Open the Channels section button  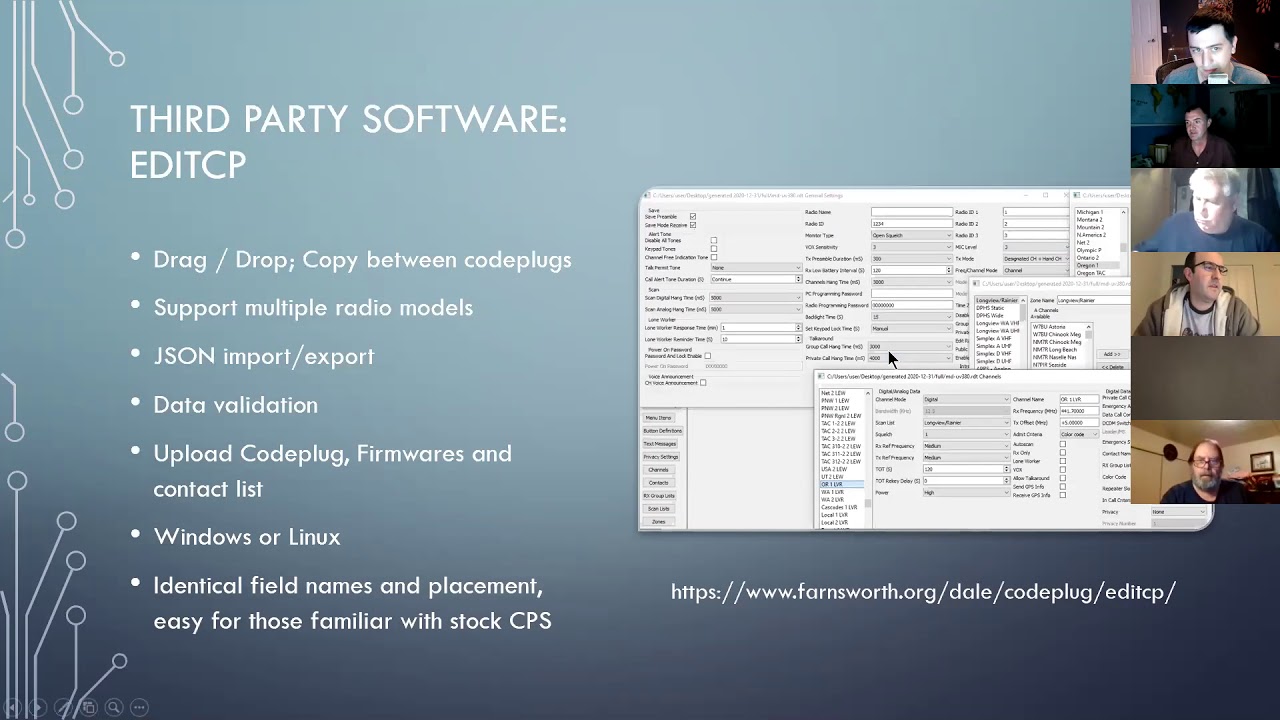pos(658,470)
